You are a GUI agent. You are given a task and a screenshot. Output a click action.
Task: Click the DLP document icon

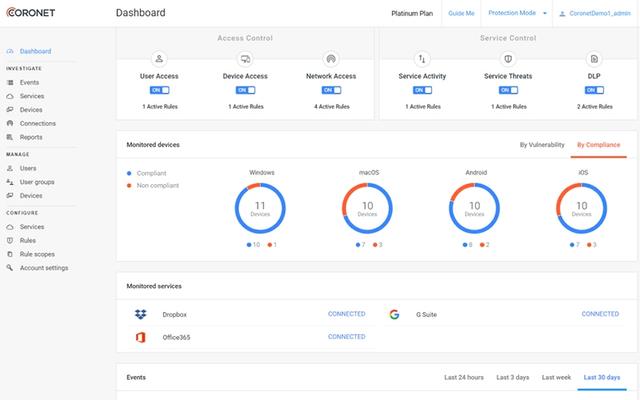(x=593, y=59)
